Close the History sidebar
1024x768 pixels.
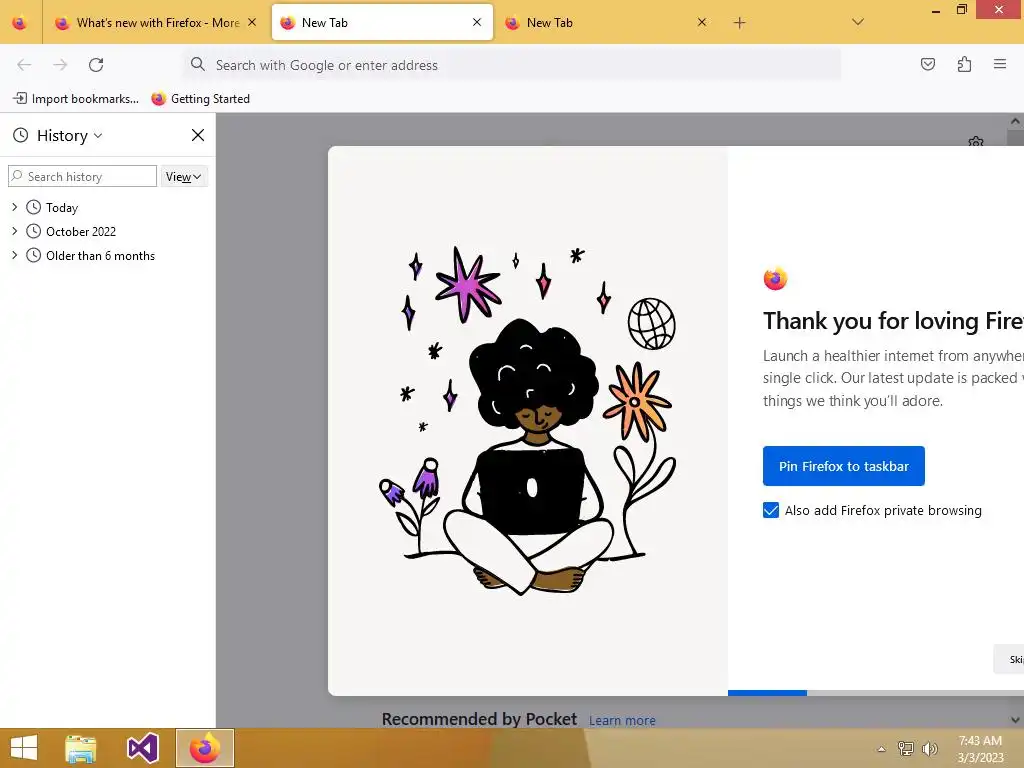(198, 135)
